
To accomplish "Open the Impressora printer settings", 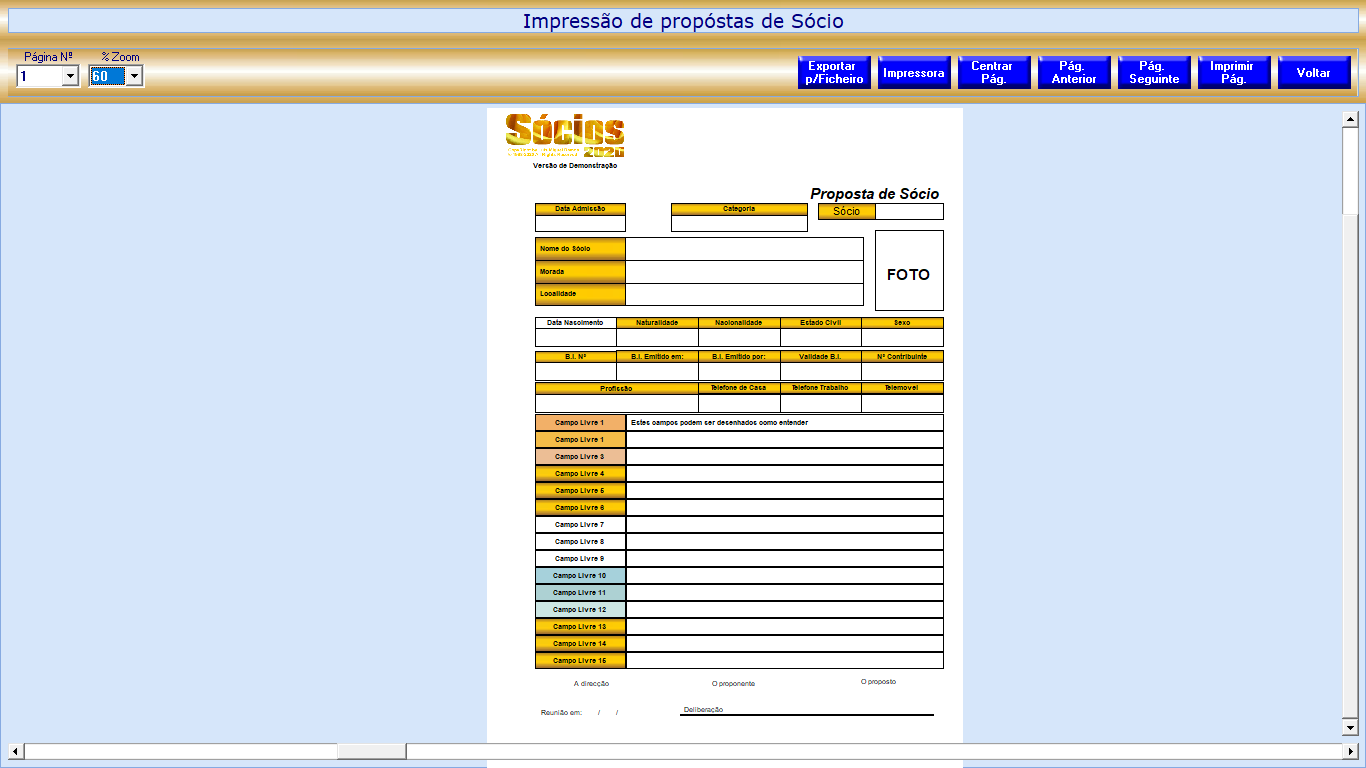I will point(914,73).
